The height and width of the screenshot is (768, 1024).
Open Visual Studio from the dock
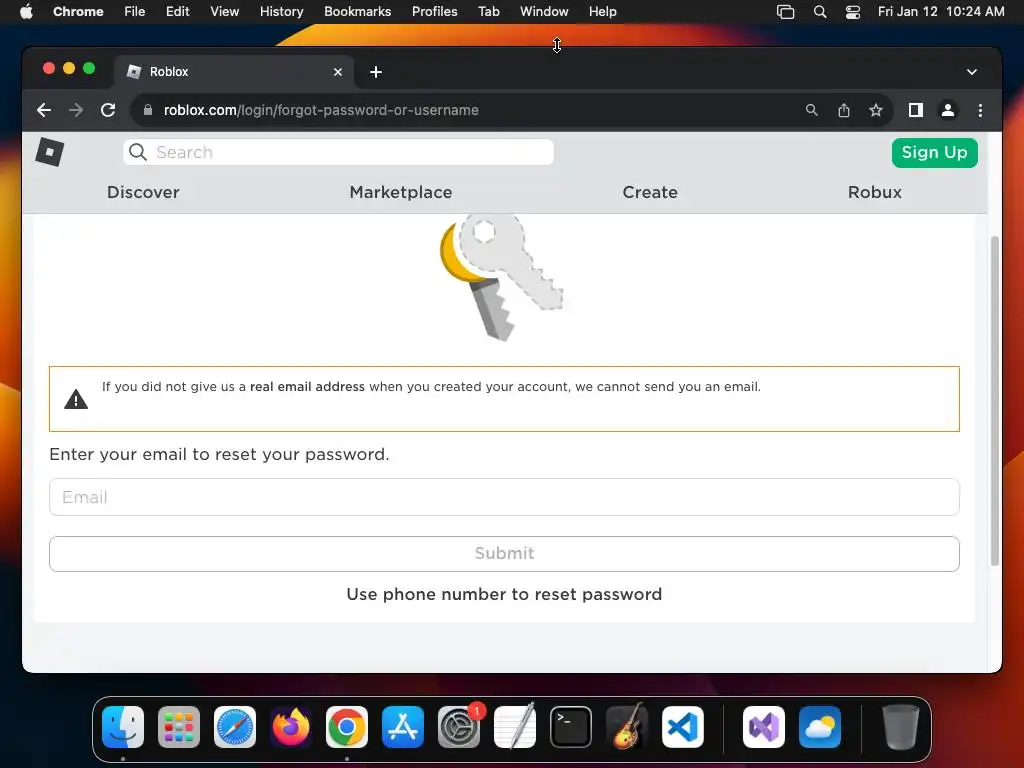(x=764, y=727)
